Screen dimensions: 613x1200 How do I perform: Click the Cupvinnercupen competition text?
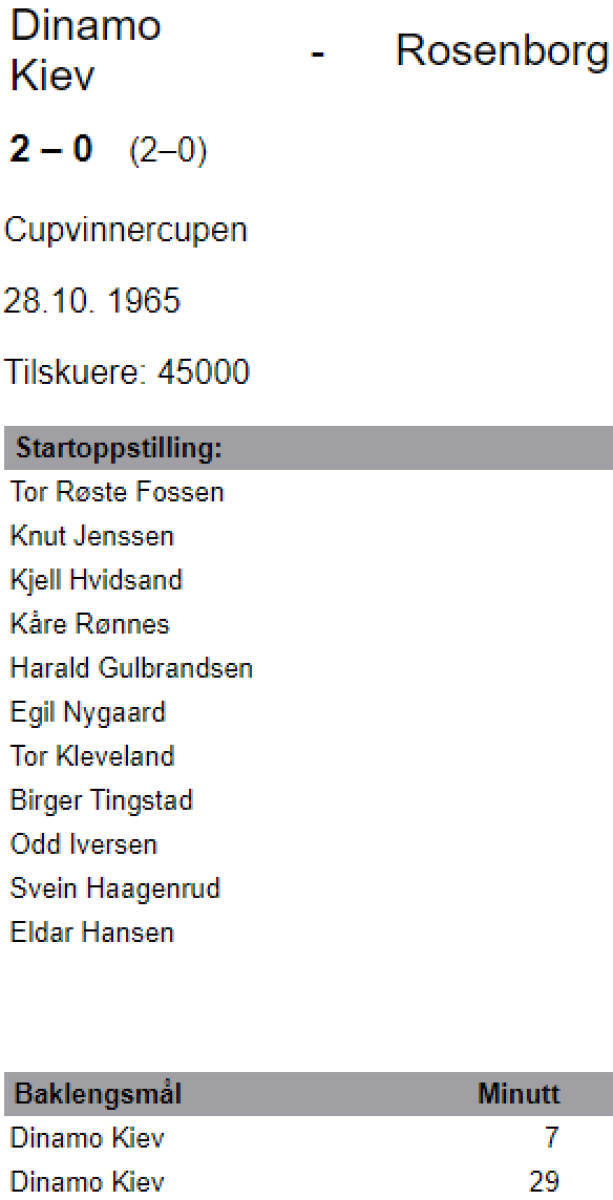pos(126,231)
